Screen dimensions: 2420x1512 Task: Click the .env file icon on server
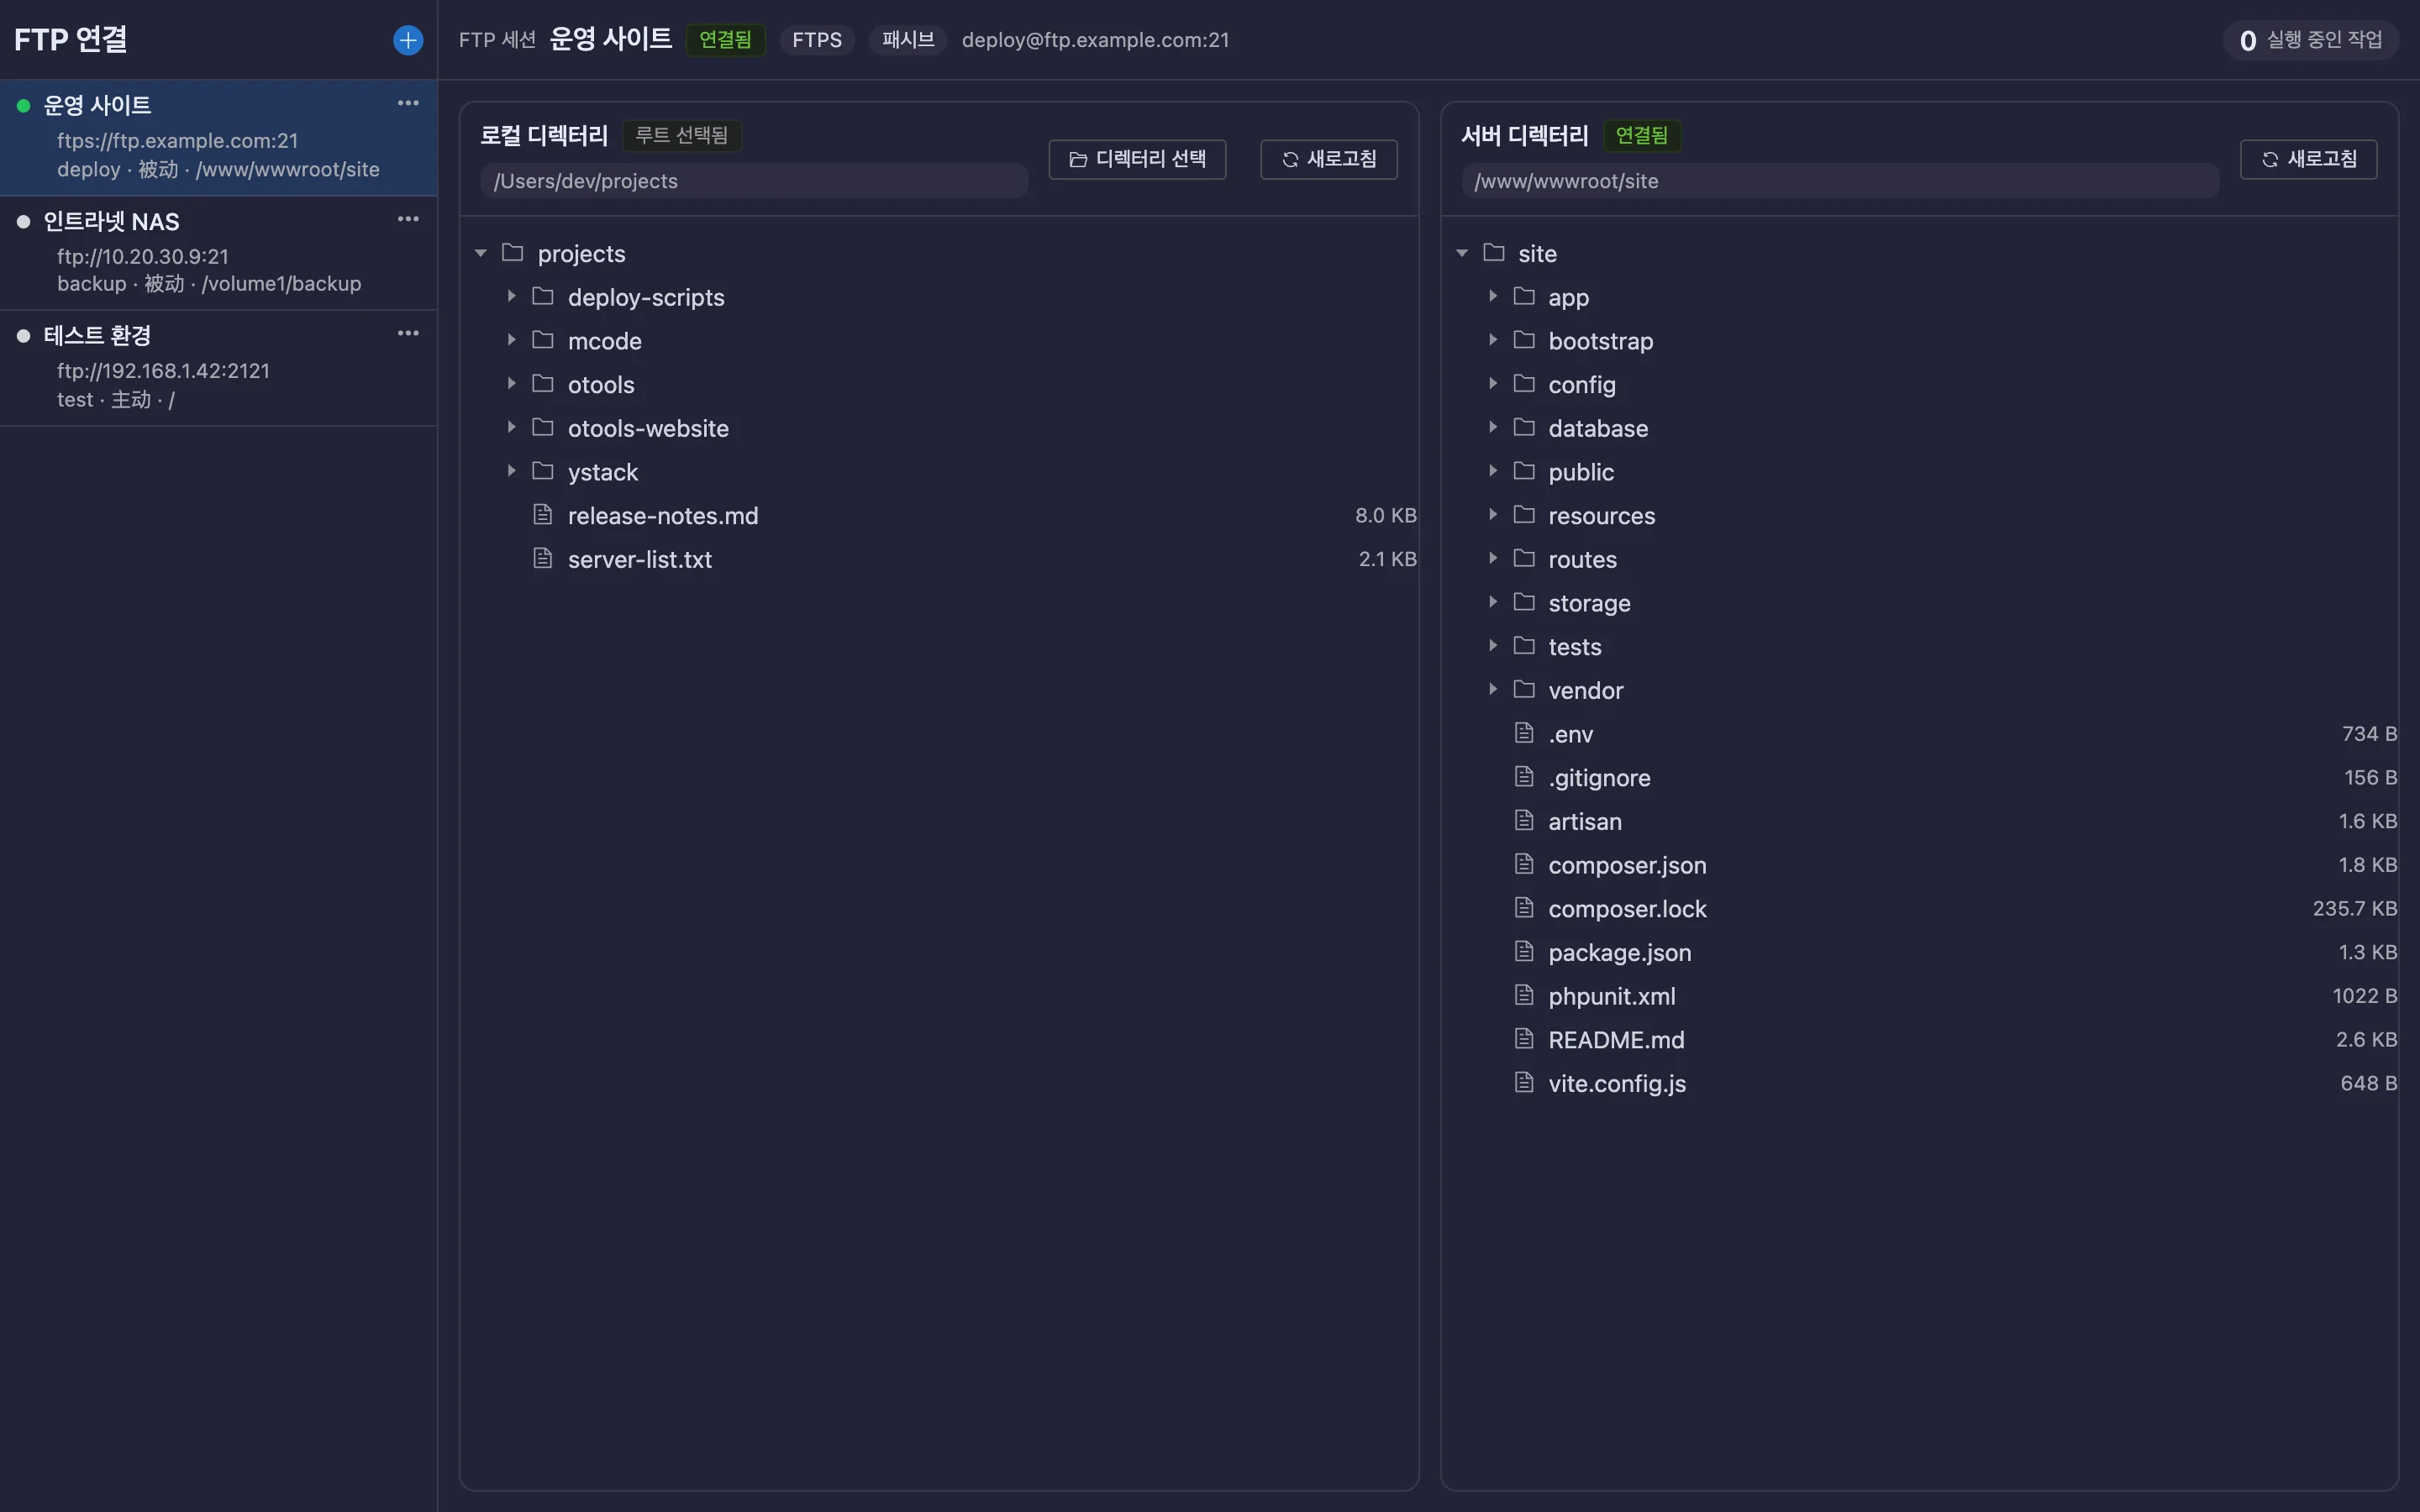(x=1524, y=733)
